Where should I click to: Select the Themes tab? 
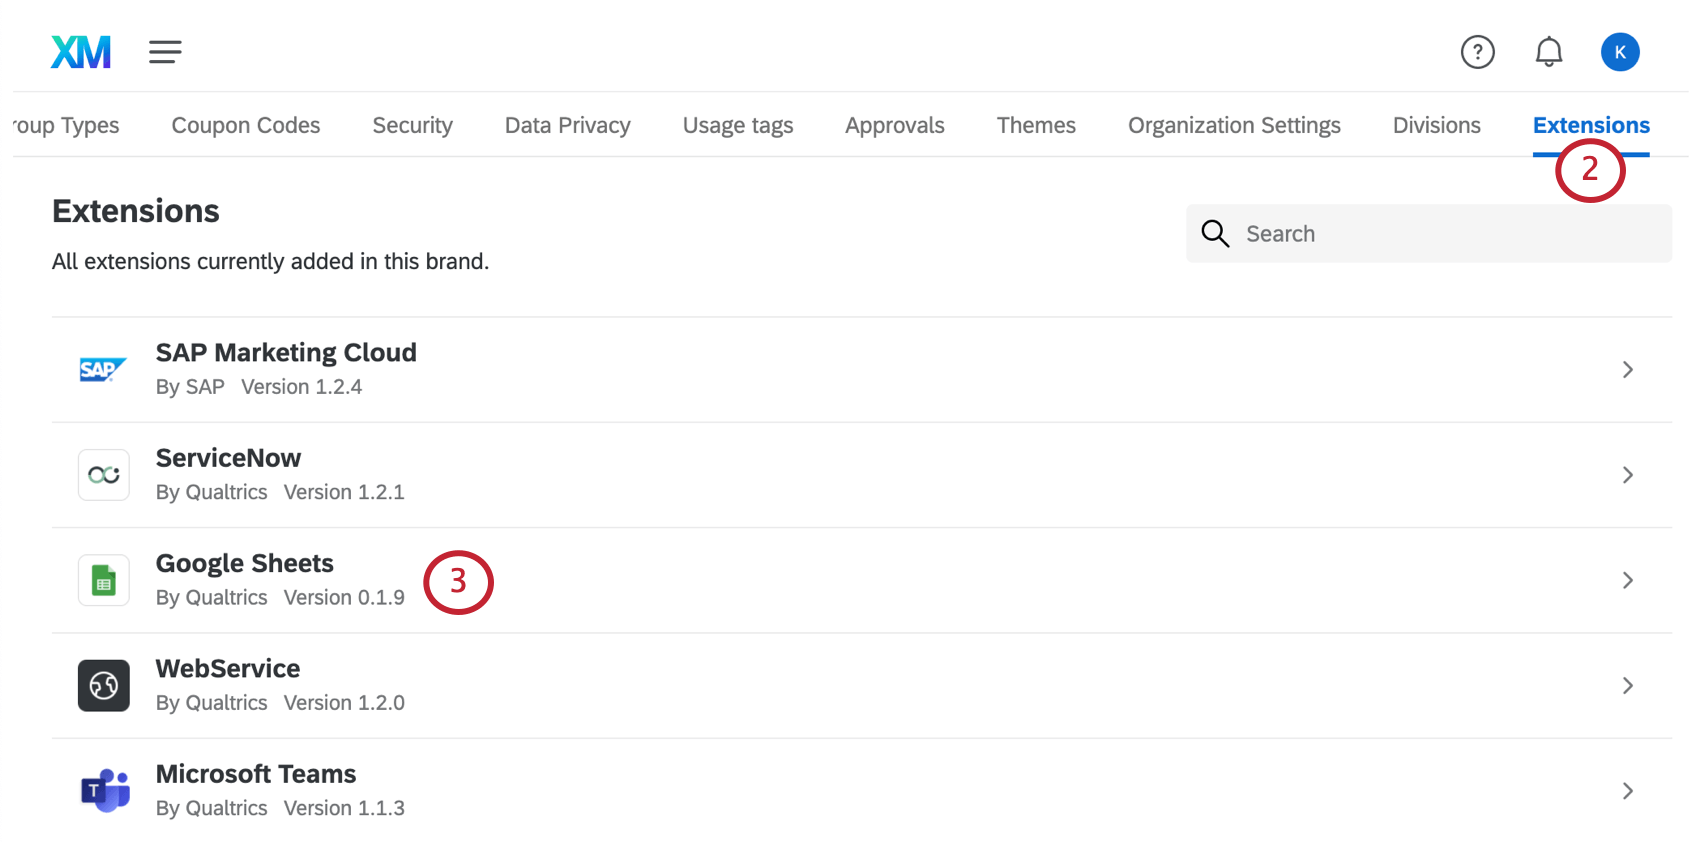[x=1036, y=125]
